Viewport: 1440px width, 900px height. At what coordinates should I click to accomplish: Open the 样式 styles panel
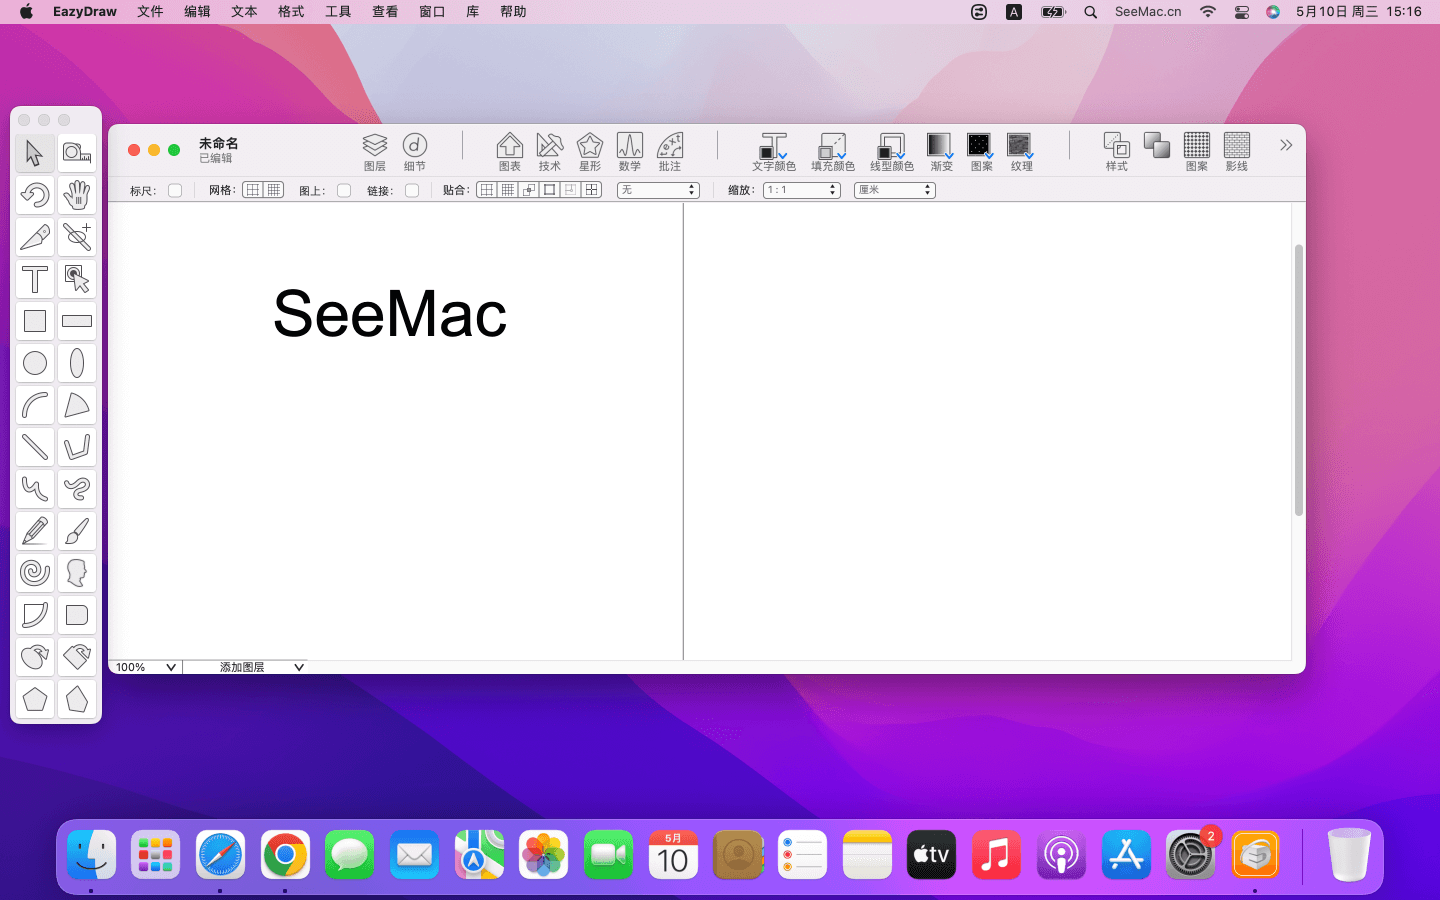1117,152
